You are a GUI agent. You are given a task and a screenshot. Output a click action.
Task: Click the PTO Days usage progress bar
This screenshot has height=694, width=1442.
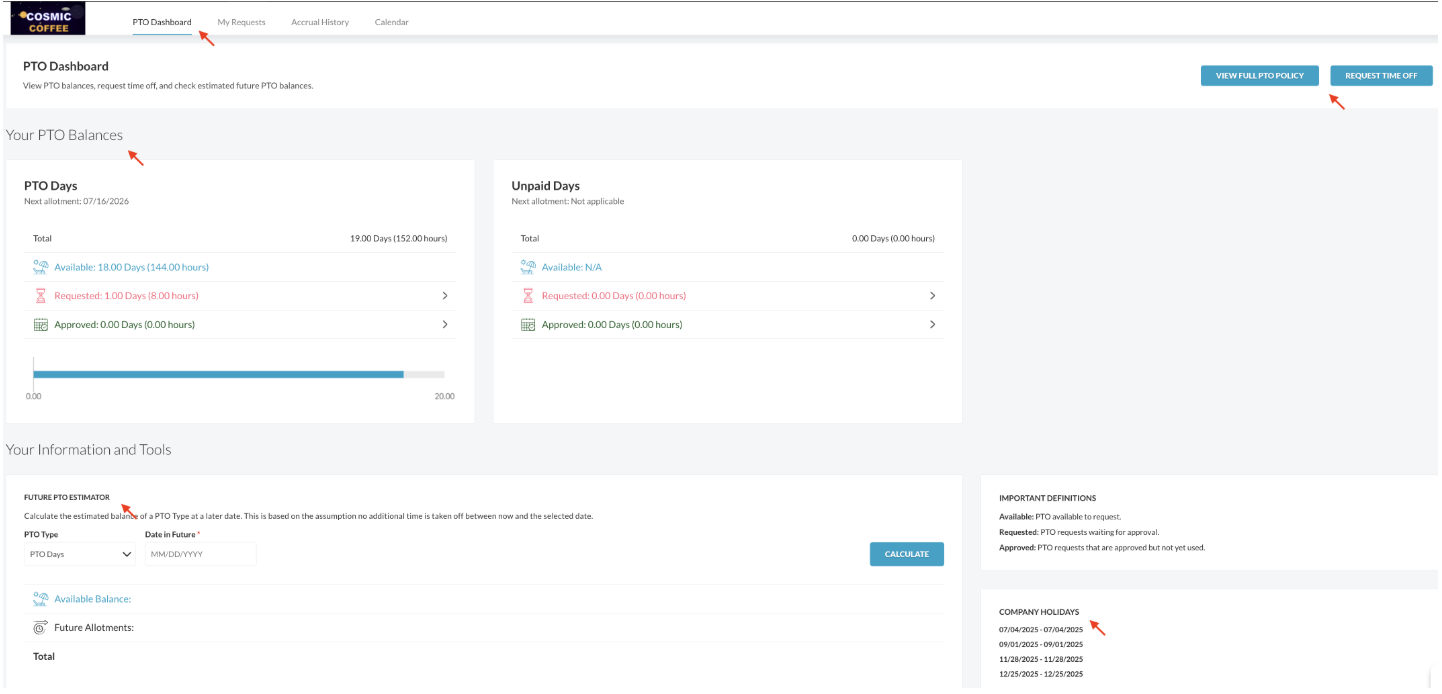[218, 374]
